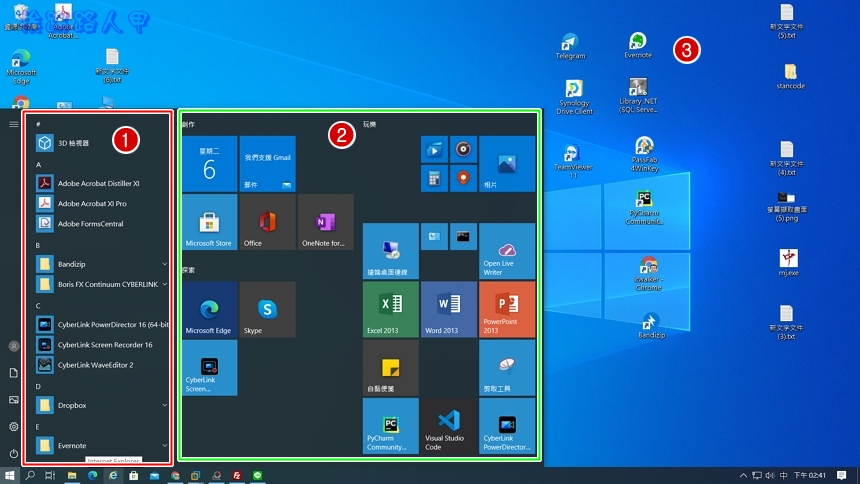Open CyberLink PowerDirector 16 in app list

tap(102, 324)
